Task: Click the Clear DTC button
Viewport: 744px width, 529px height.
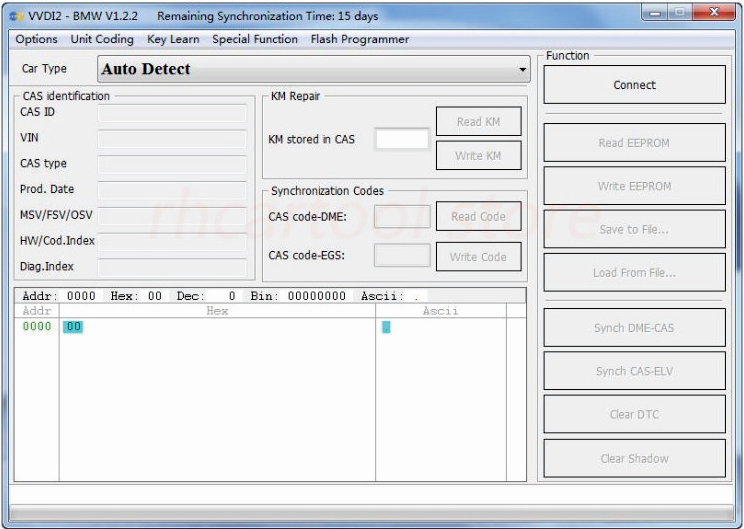Action: click(634, 414)
